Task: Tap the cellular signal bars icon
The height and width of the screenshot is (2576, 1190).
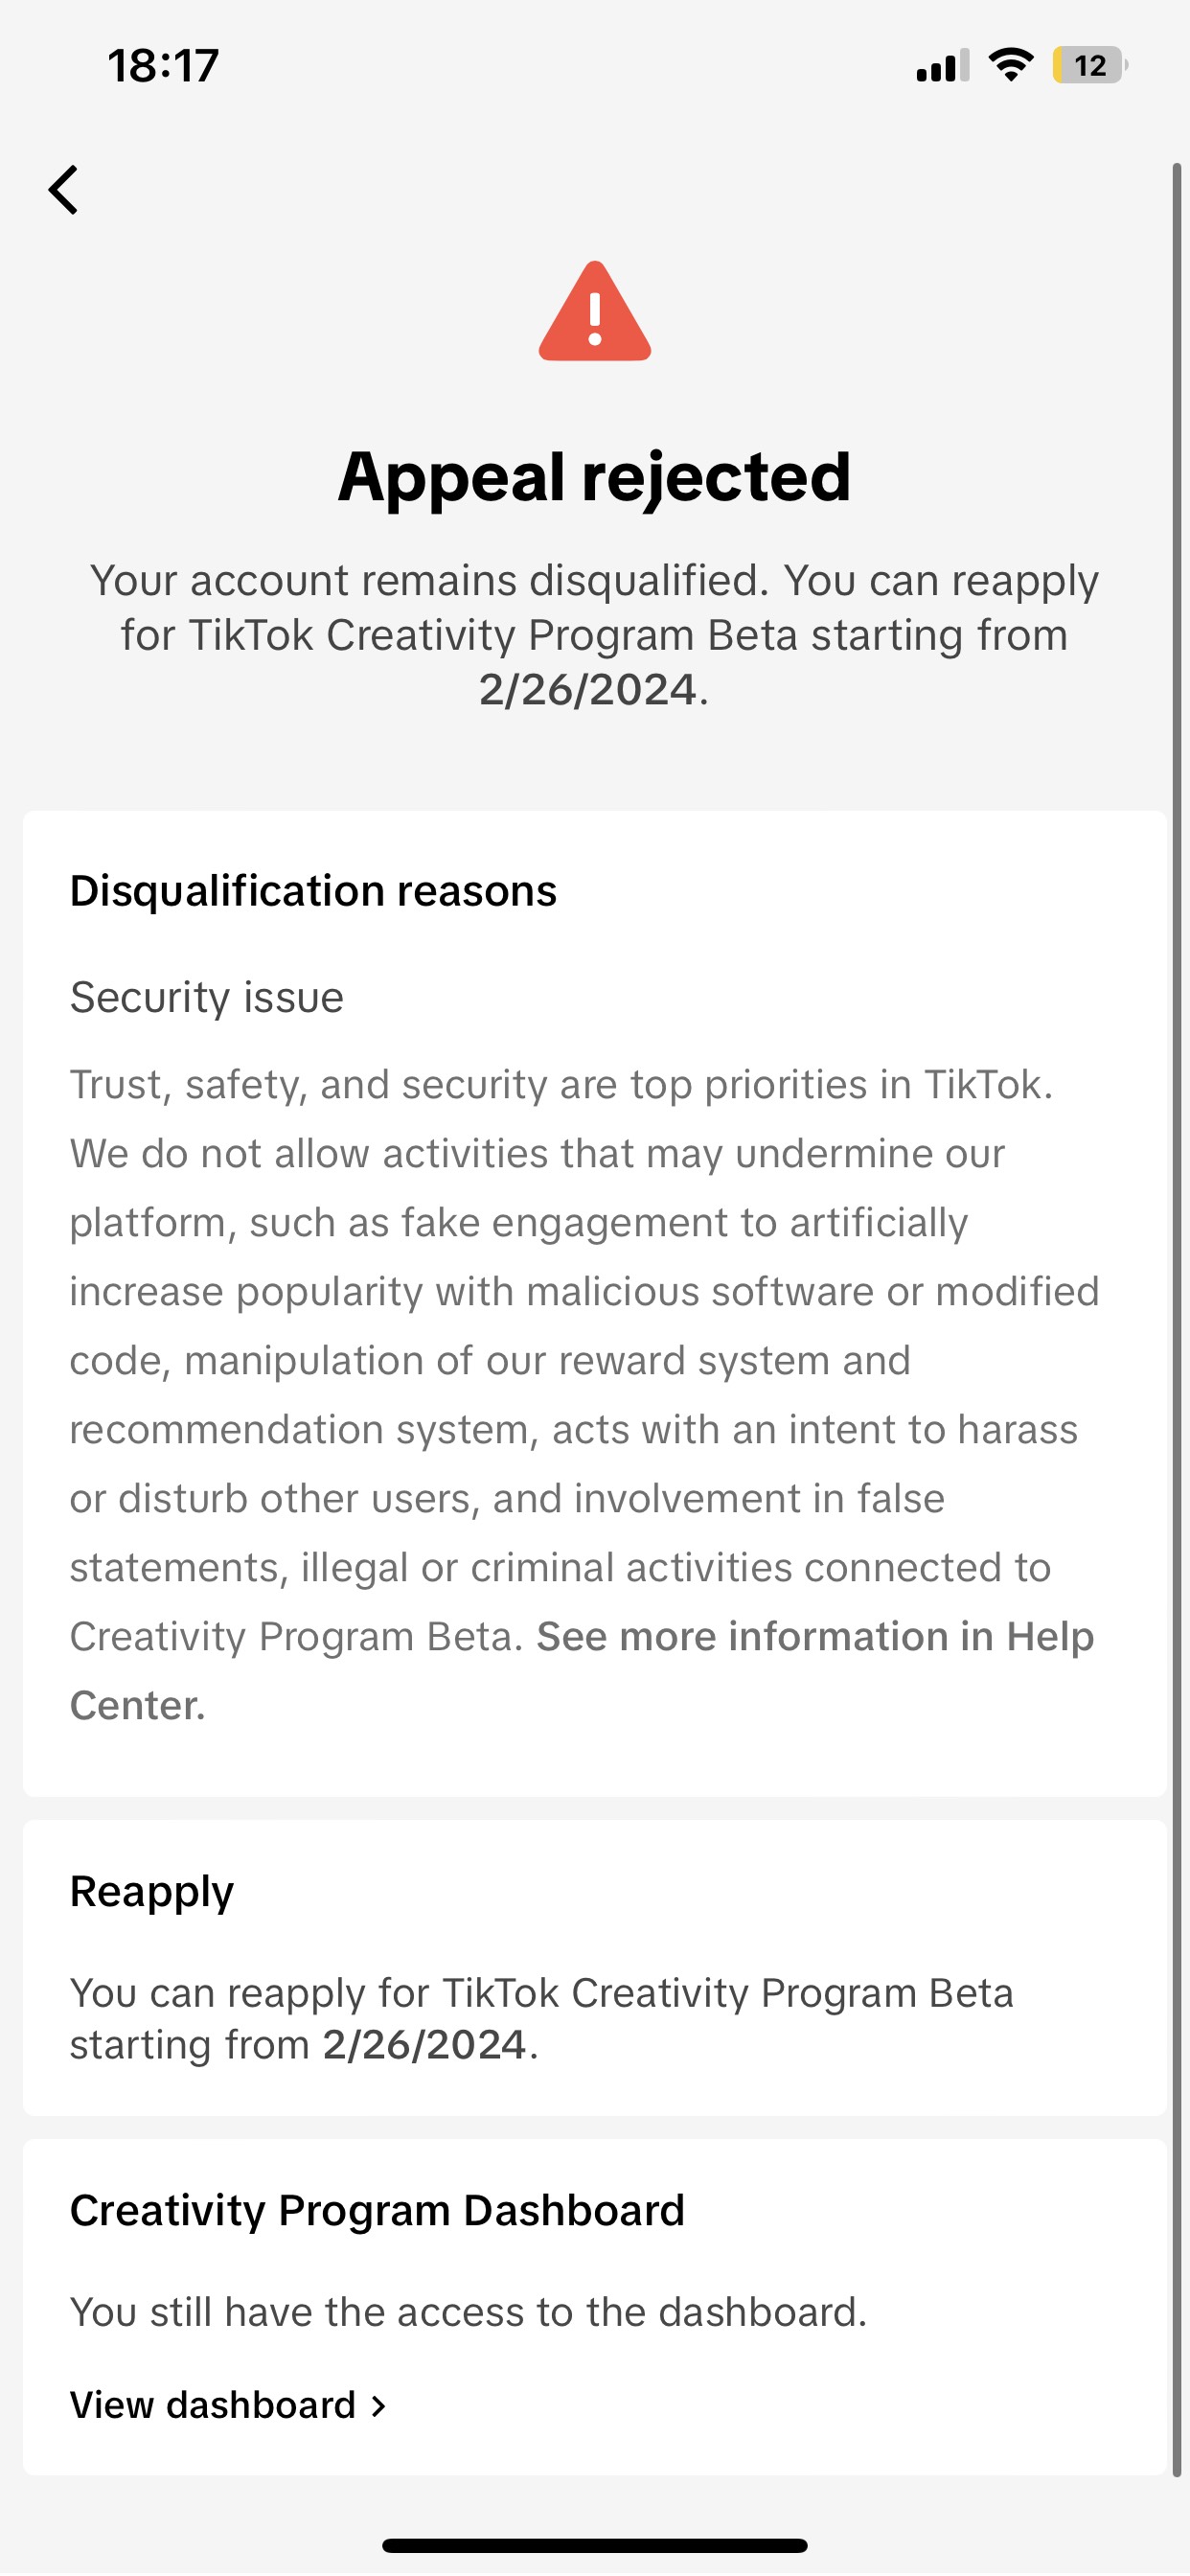Action: (x=942, y=66)
